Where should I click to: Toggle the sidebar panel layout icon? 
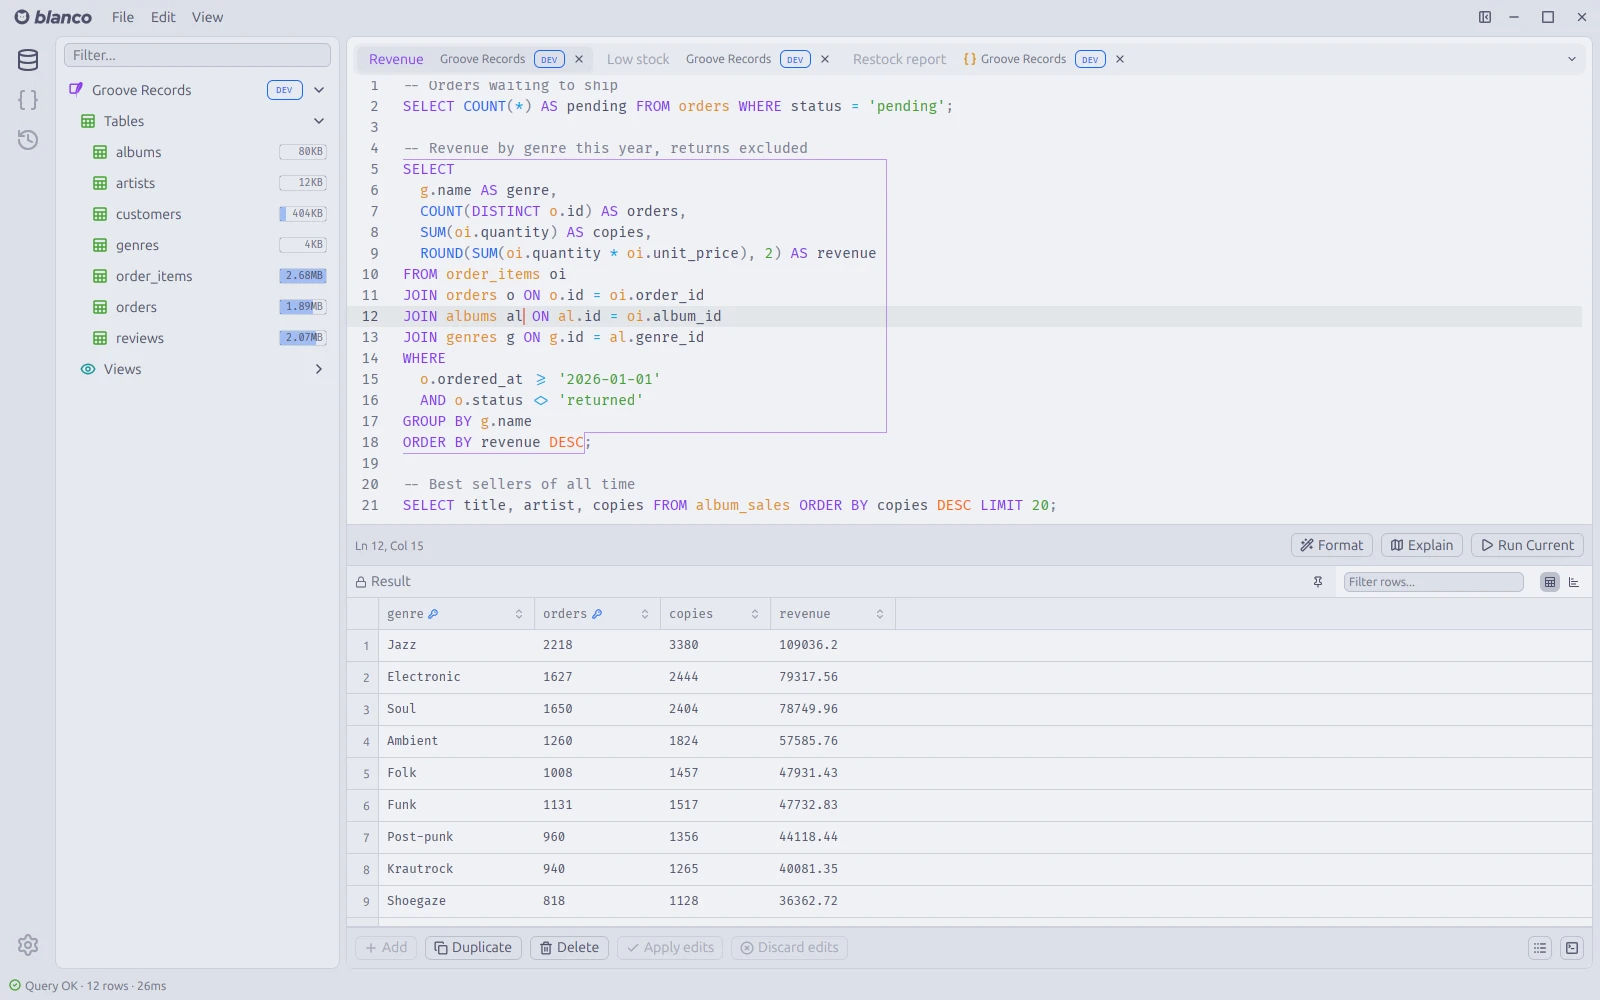click(1485, 17)
